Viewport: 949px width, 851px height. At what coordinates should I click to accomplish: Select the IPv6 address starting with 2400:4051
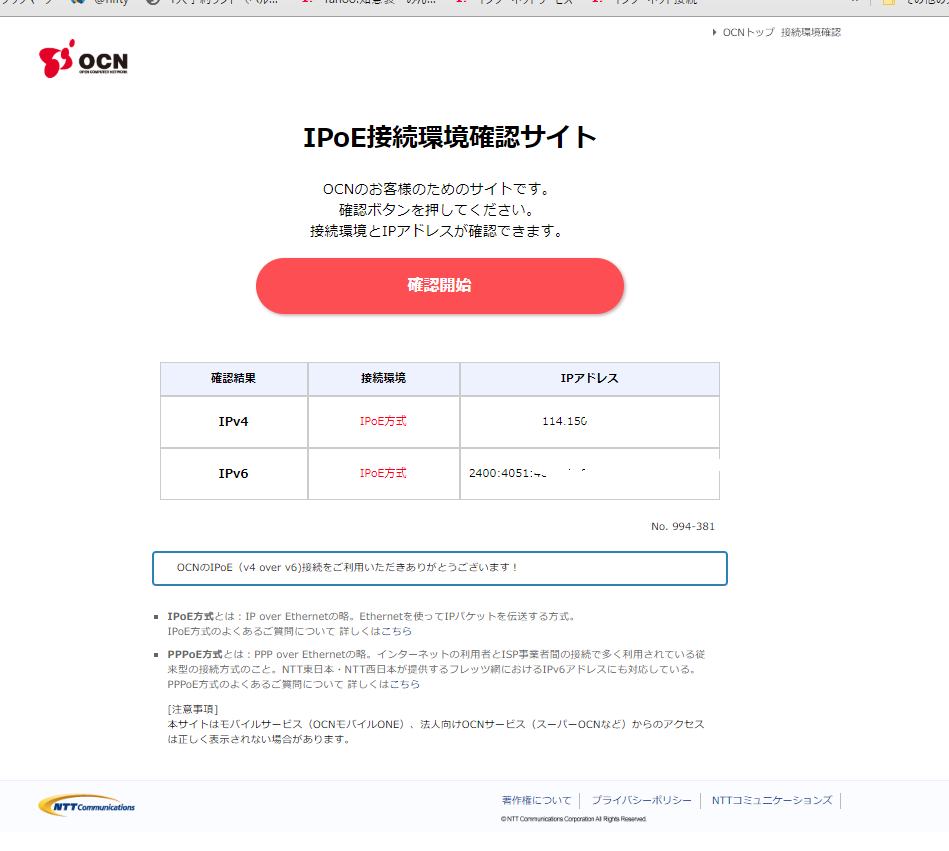[x=528, y=473]
